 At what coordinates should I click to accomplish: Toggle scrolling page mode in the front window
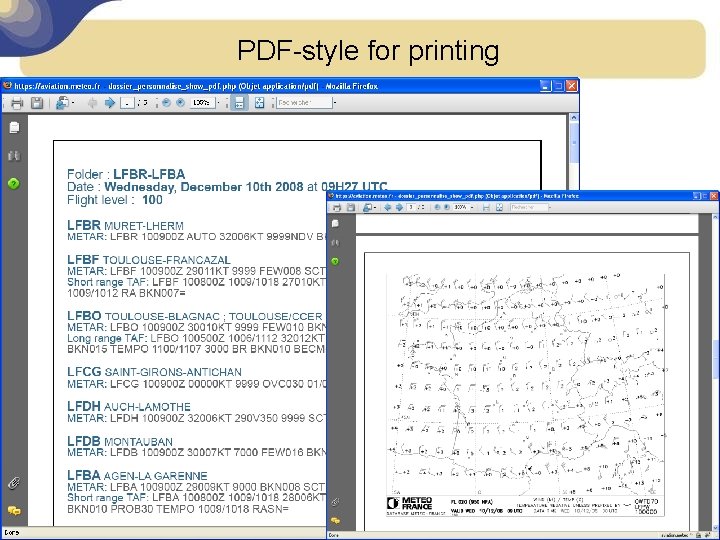click(486, 208)
